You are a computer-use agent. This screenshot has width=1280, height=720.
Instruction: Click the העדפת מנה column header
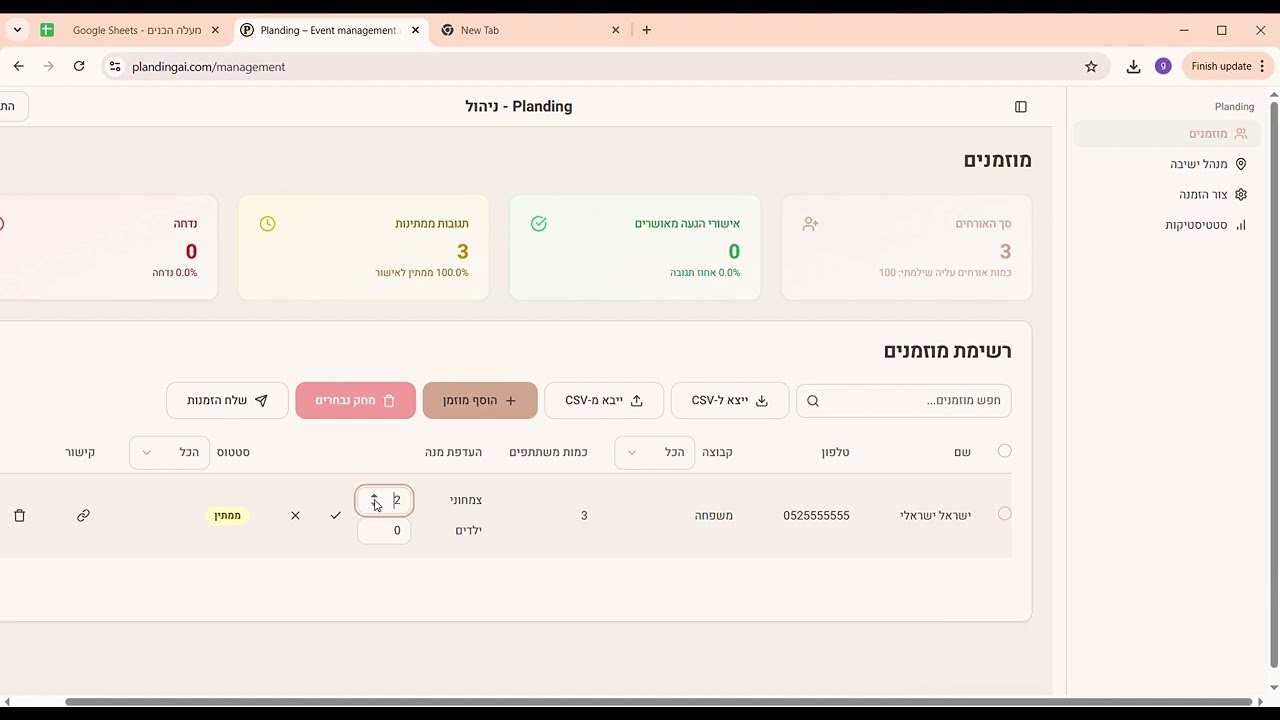(453, 453)
